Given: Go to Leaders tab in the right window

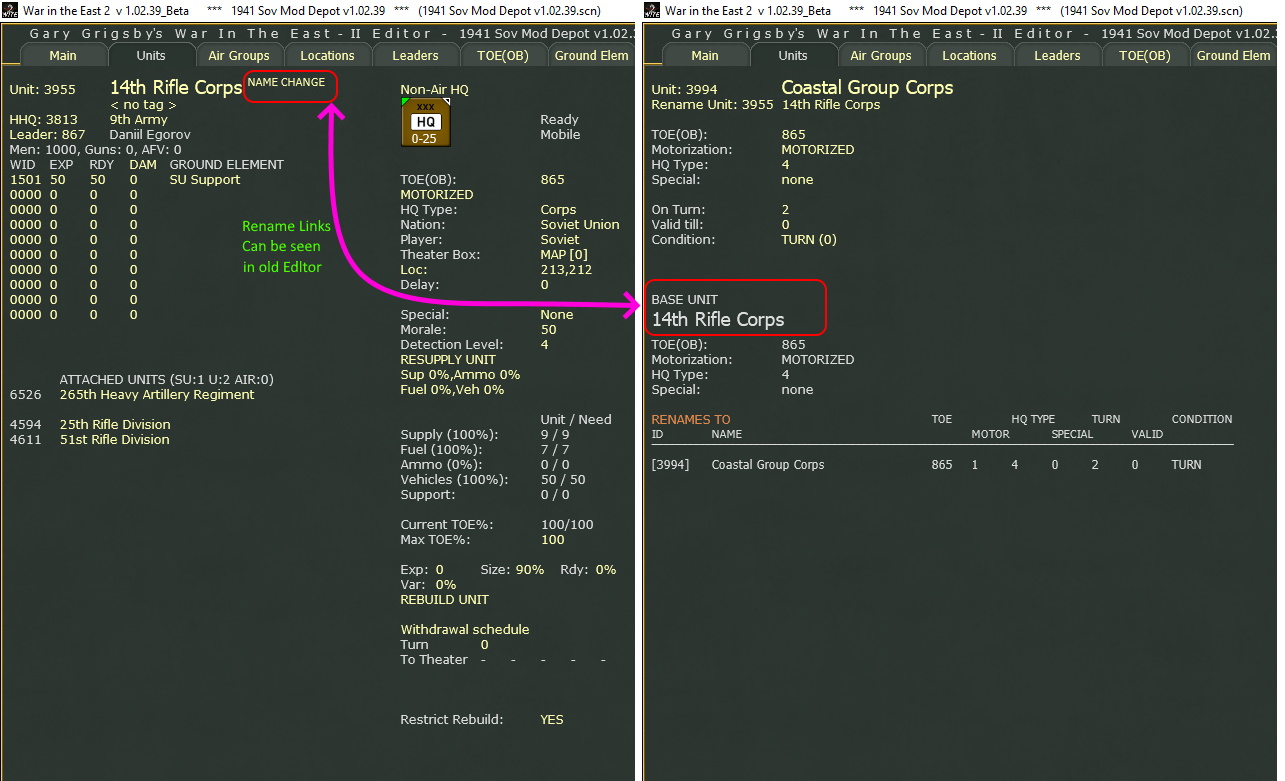Looking at the screenshot, I should pyautogui.click(x=1057, y=56).
